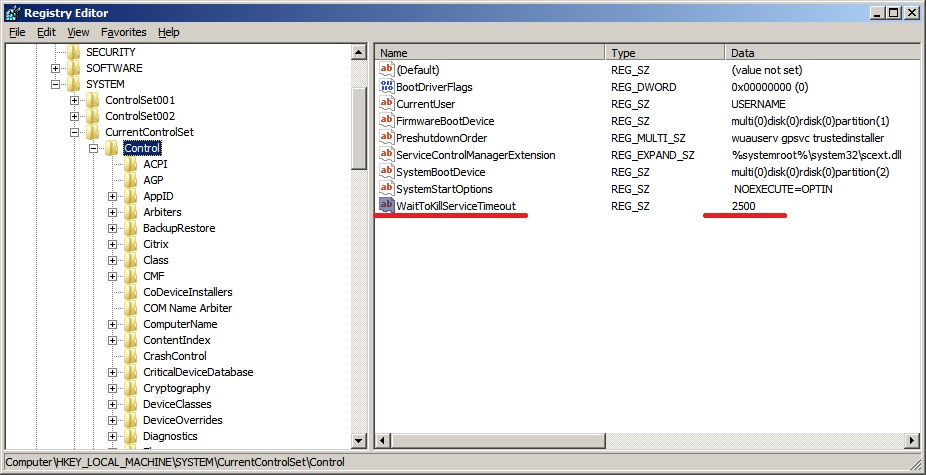Click the CoDeviceInstallers folder icon

(x=131, y=292)
